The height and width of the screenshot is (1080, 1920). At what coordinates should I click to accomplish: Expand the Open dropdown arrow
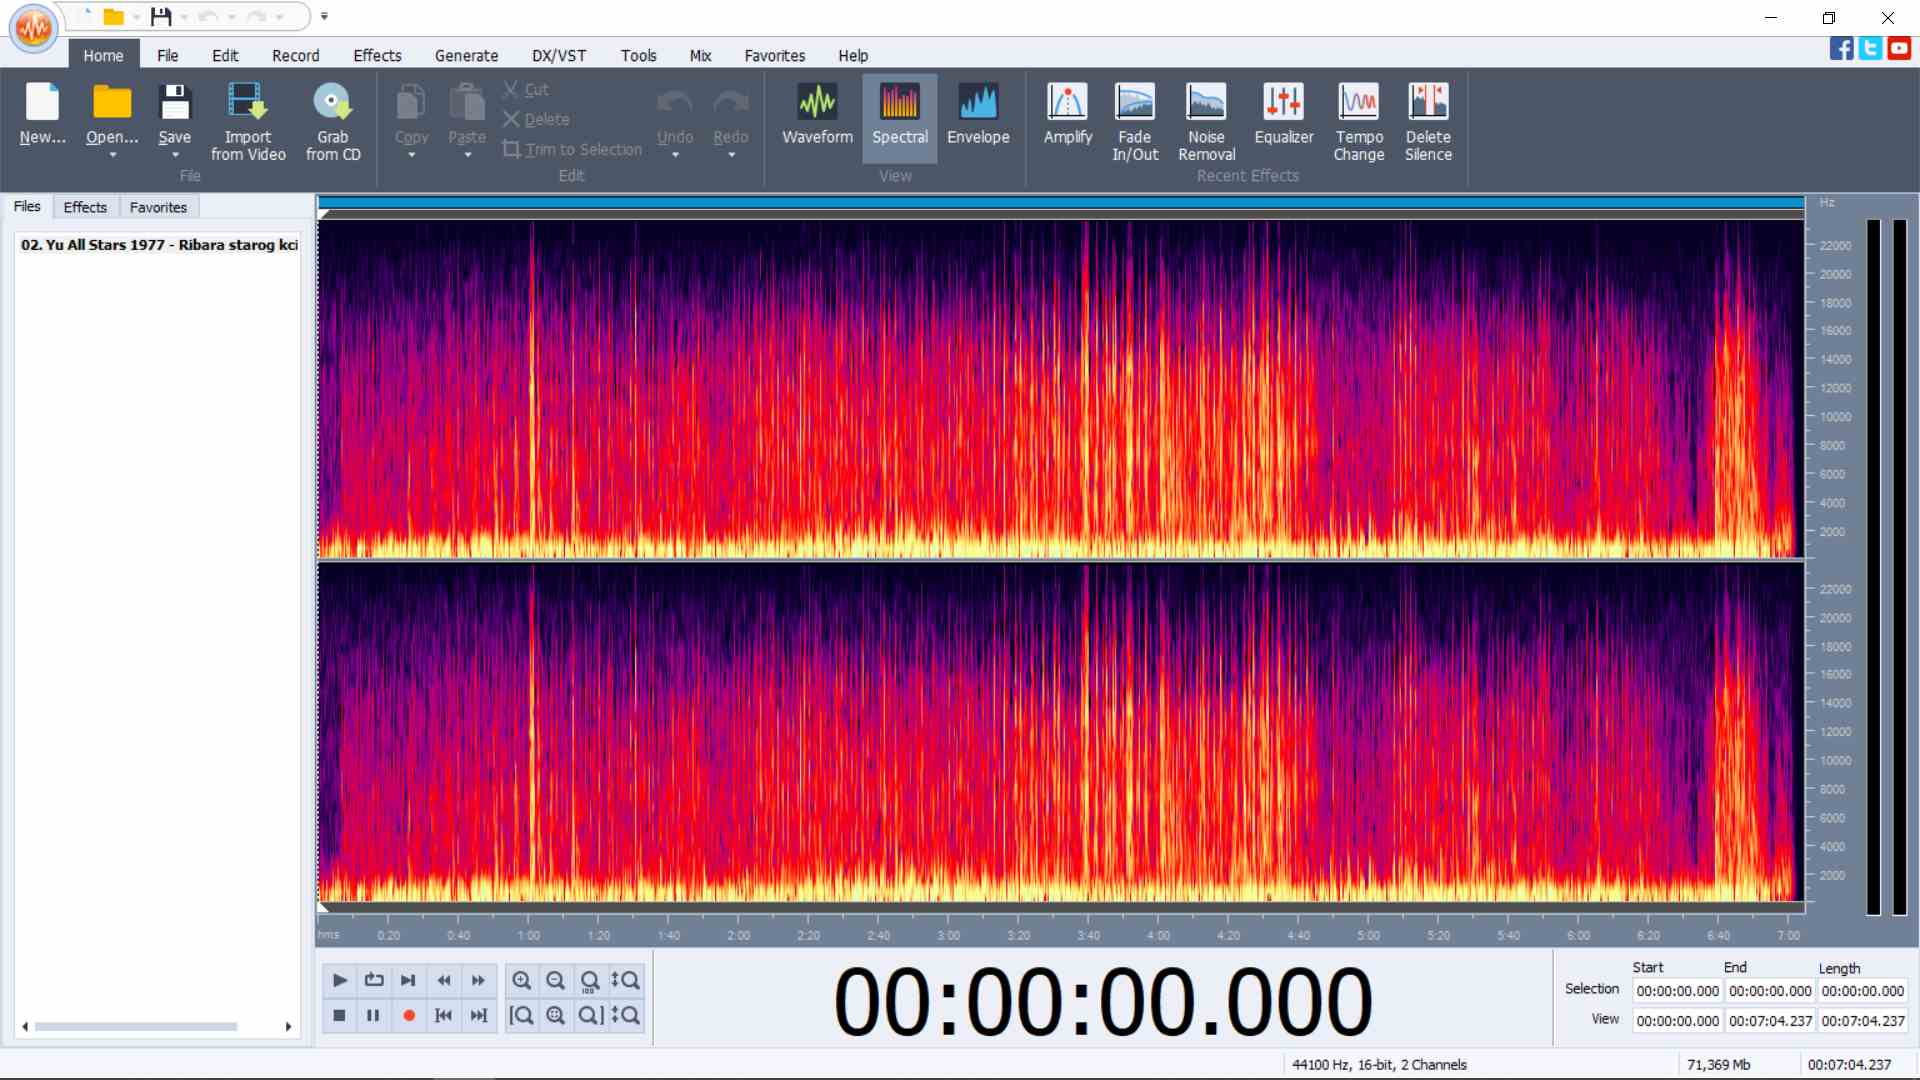(112, 155)
